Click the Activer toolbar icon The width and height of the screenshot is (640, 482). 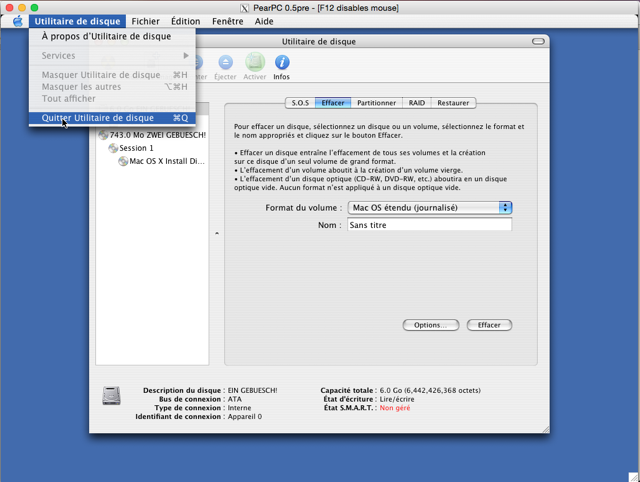pyautogui.click(x=255, y=67)
